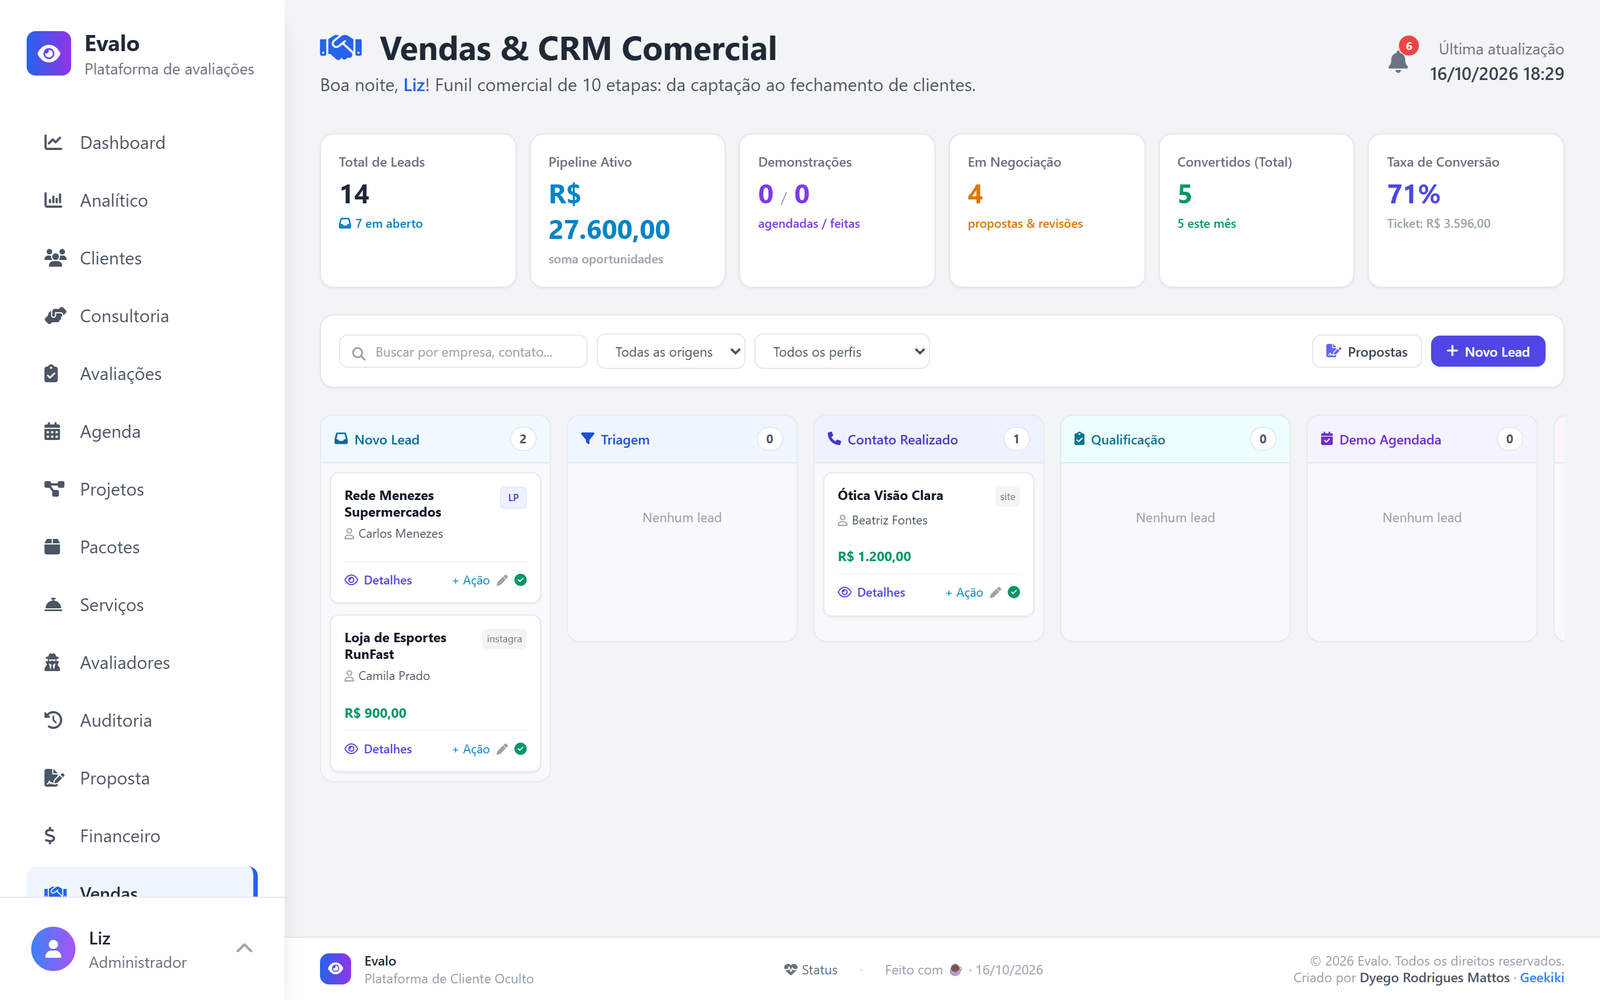View Detalhes of Ótica Visão Clara
Image resolution: width=1600 pixels, height=1000 pixels.
[871, 593]
